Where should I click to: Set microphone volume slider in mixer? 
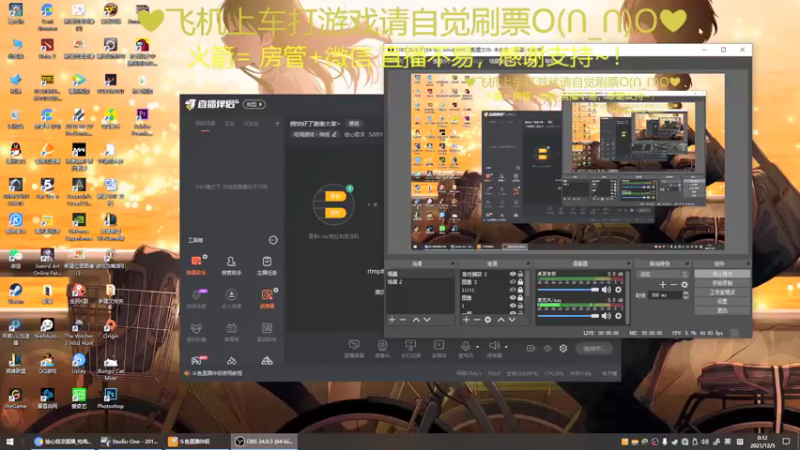click(568, 316)
